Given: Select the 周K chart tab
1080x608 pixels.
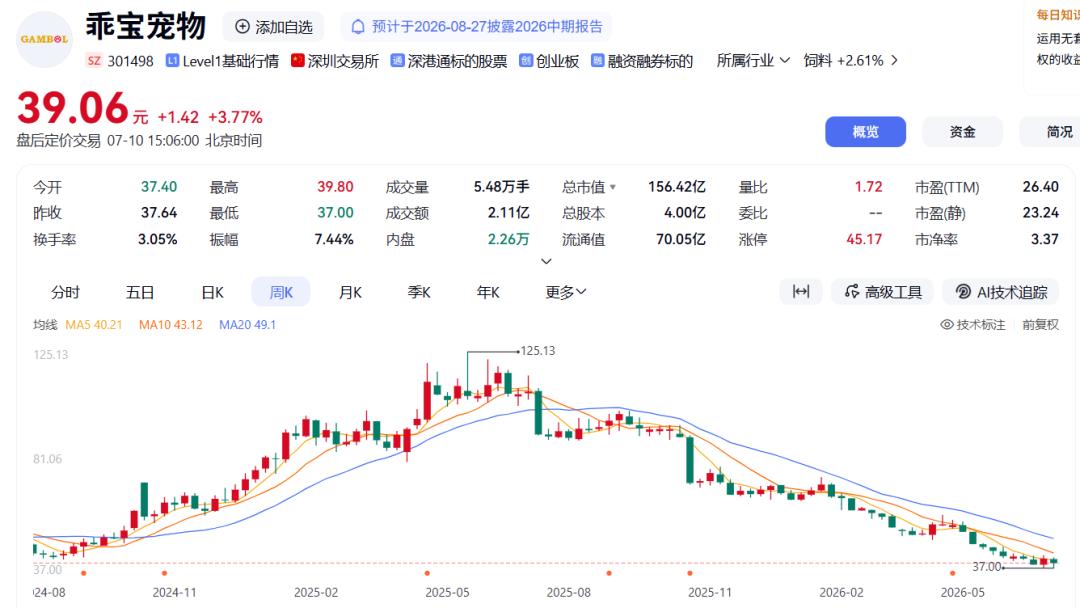Looking at the screenshot, I should 281,292.
